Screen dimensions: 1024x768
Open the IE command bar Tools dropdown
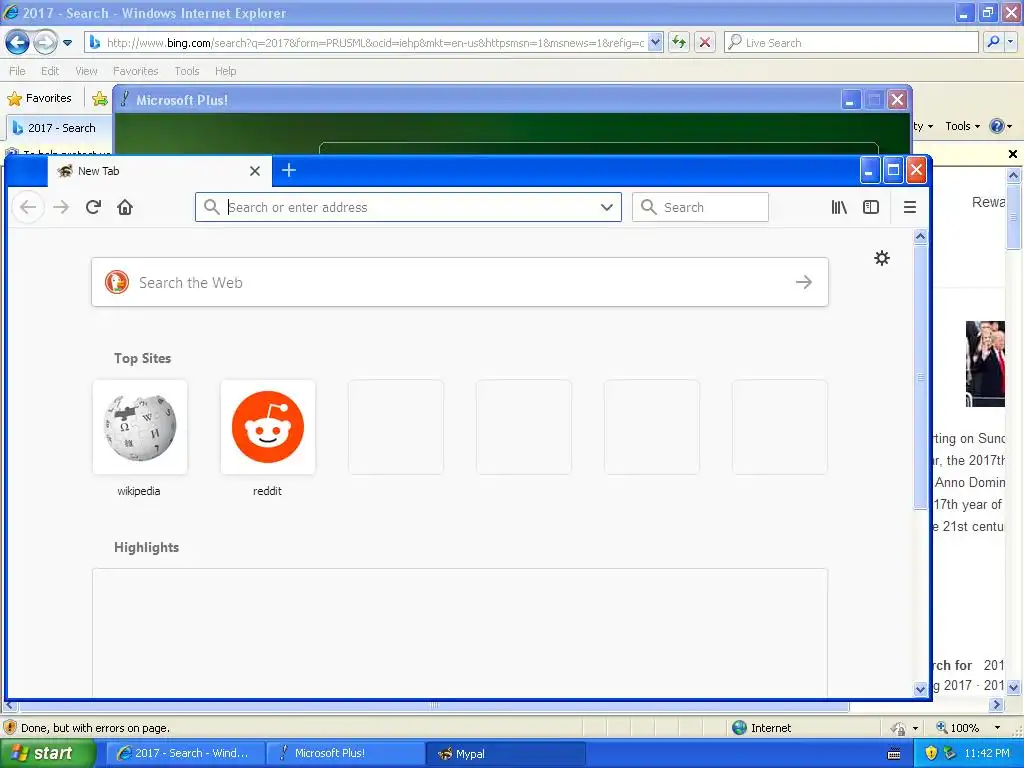(x=963, y=126)
